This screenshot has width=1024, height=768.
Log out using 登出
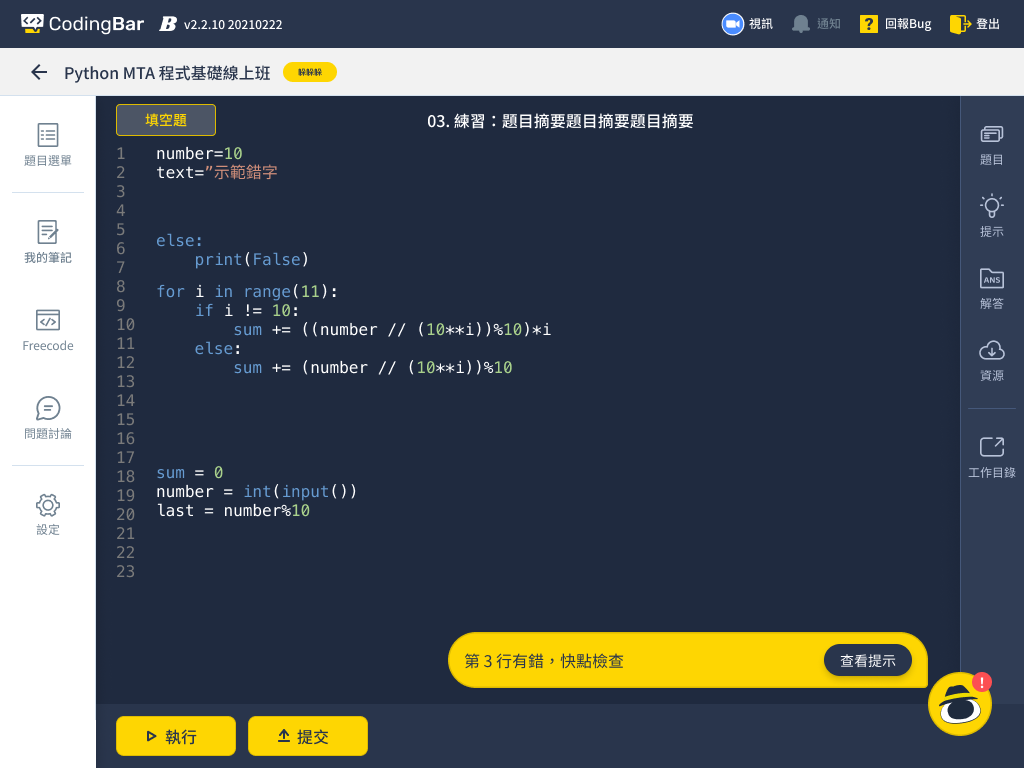975,24
